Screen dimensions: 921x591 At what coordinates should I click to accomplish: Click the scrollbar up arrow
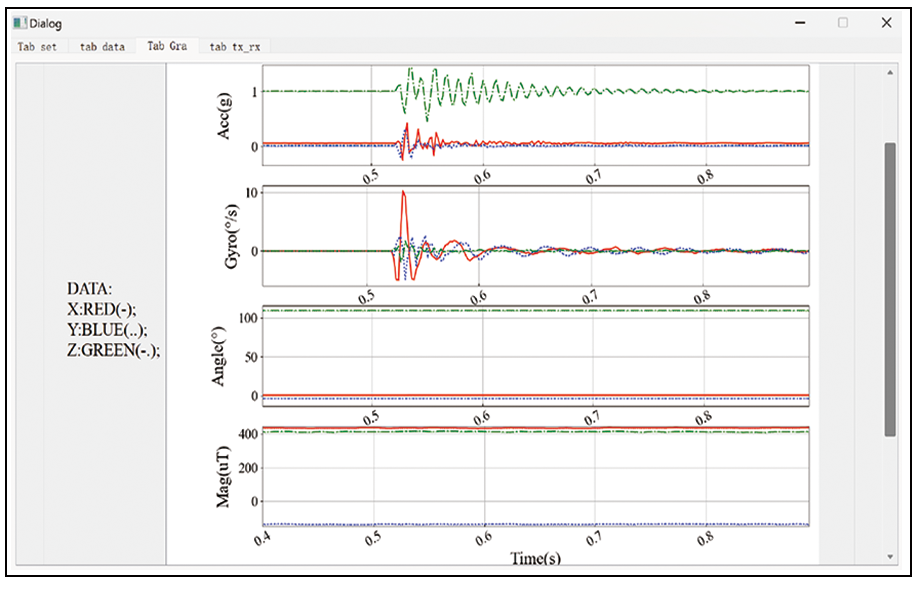[890, 72]
